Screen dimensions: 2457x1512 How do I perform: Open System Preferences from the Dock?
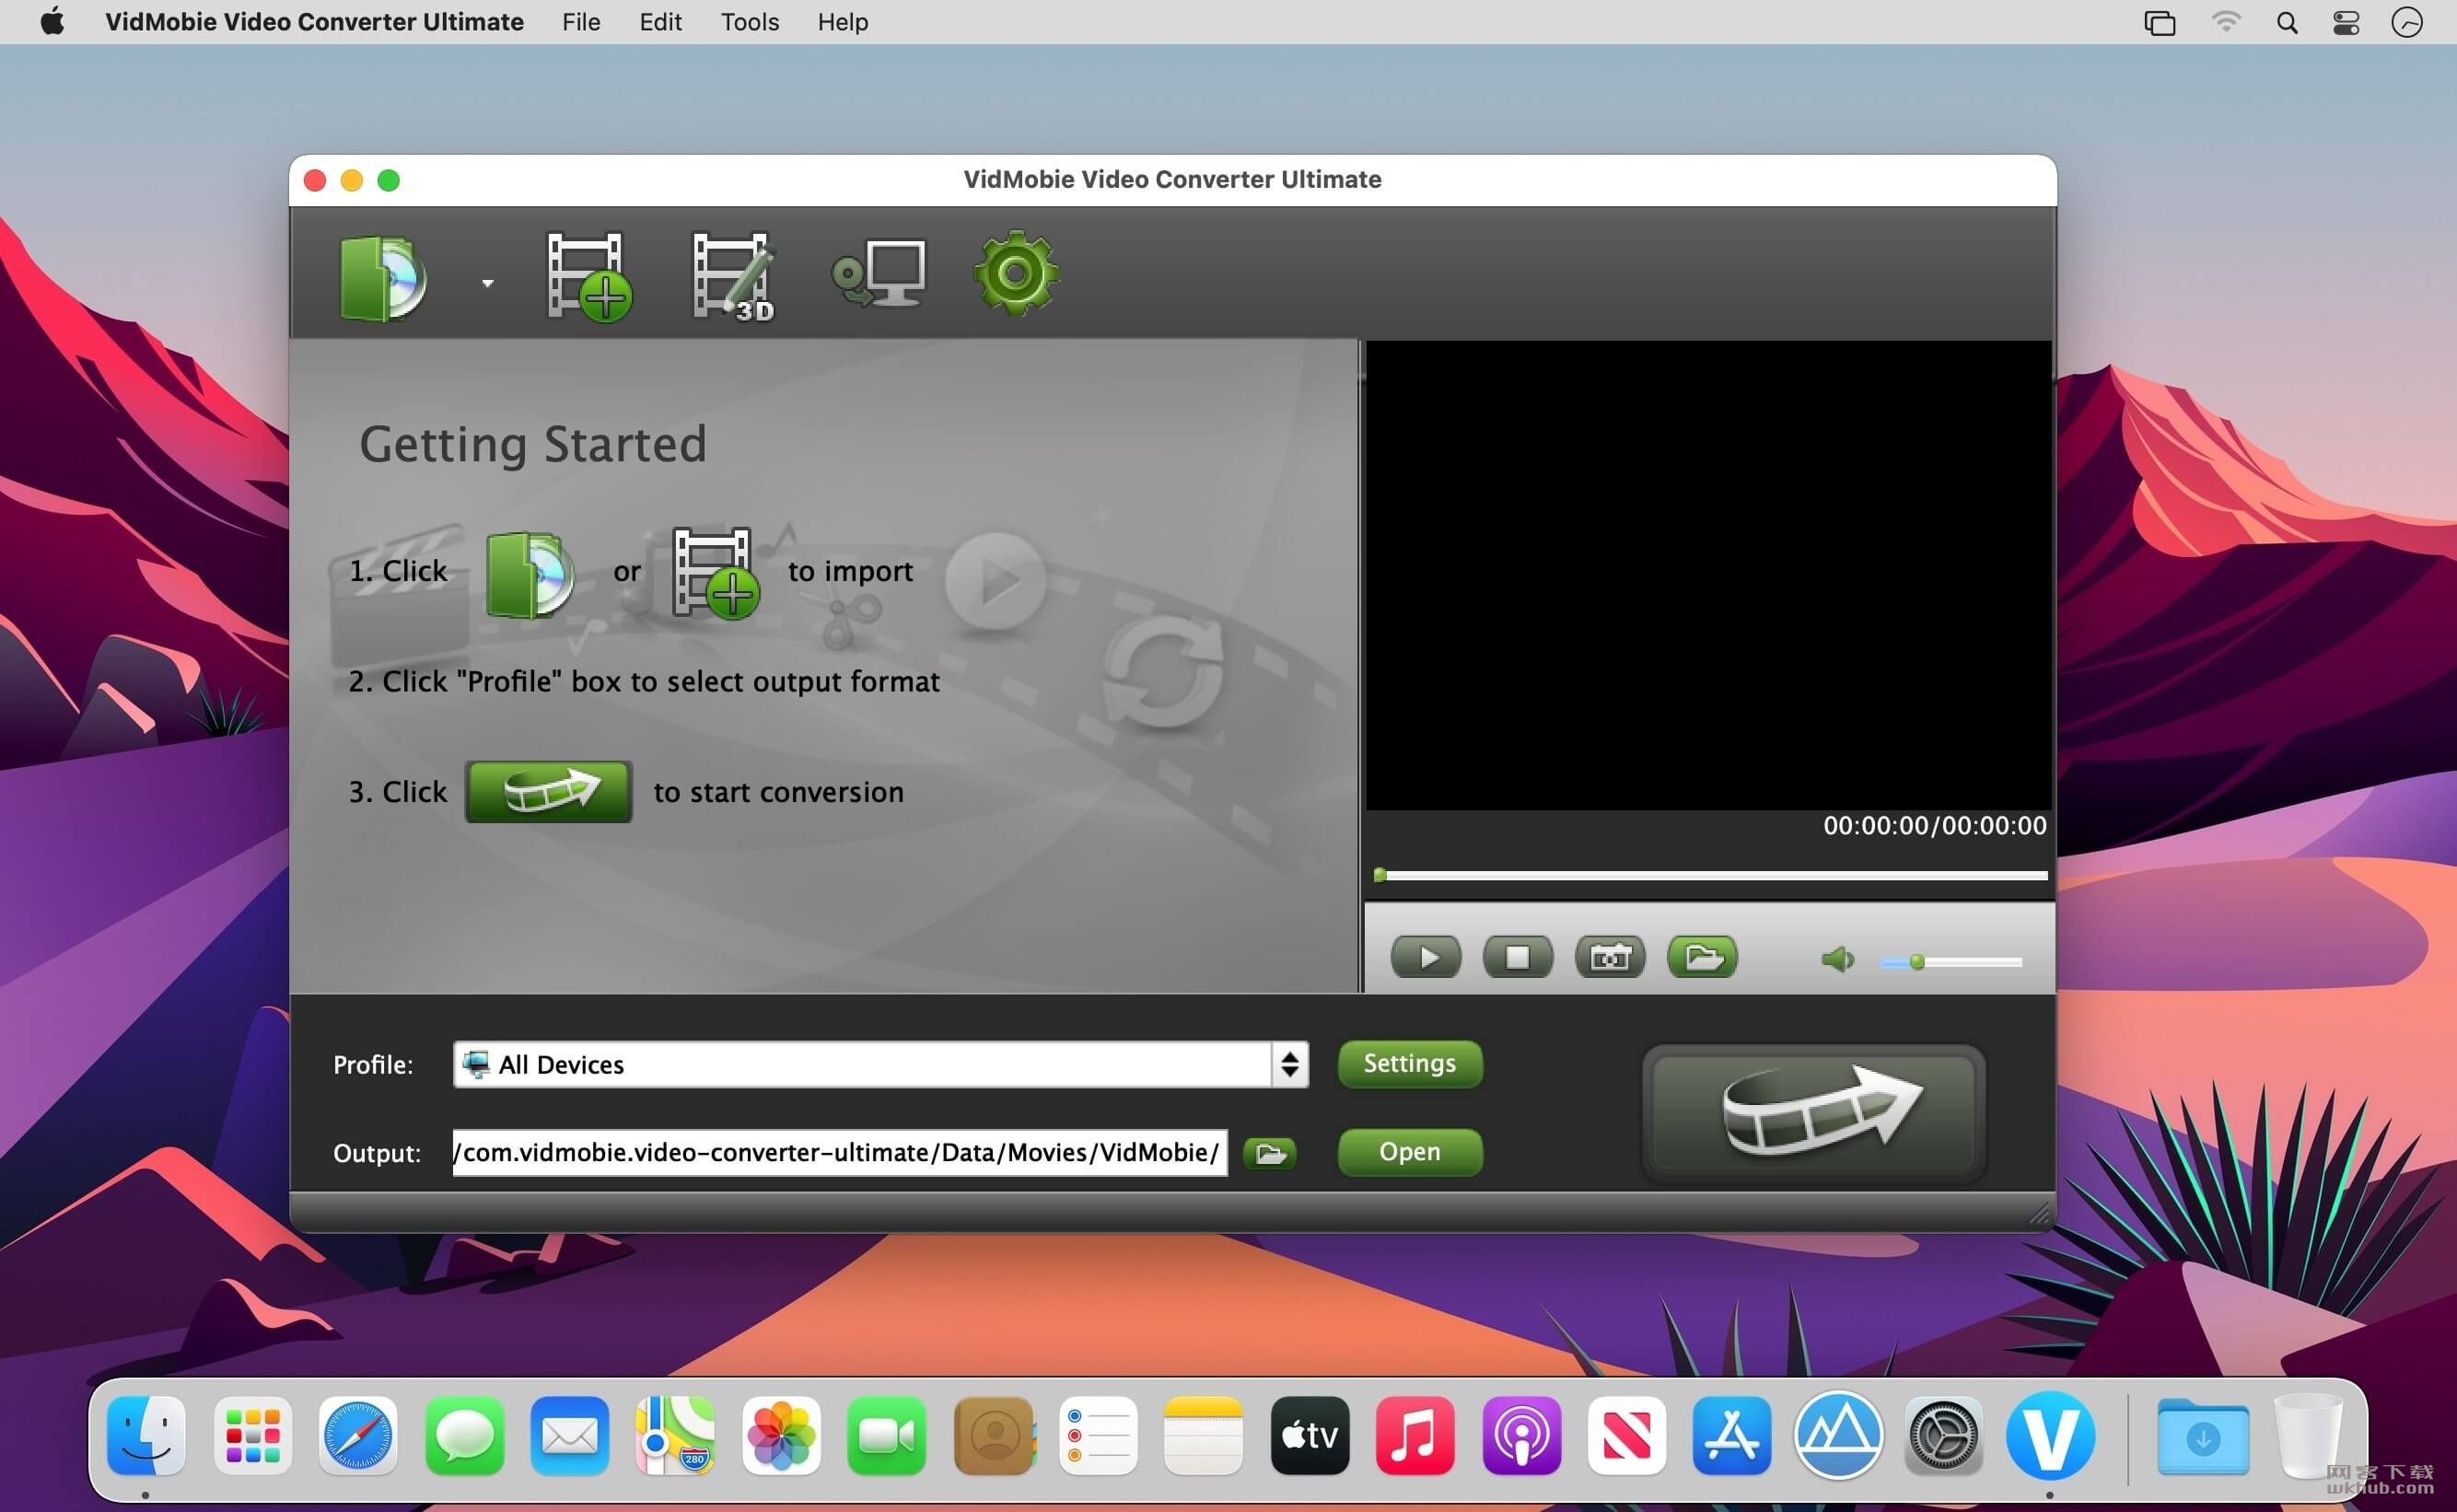[x=1943, y=1435]
